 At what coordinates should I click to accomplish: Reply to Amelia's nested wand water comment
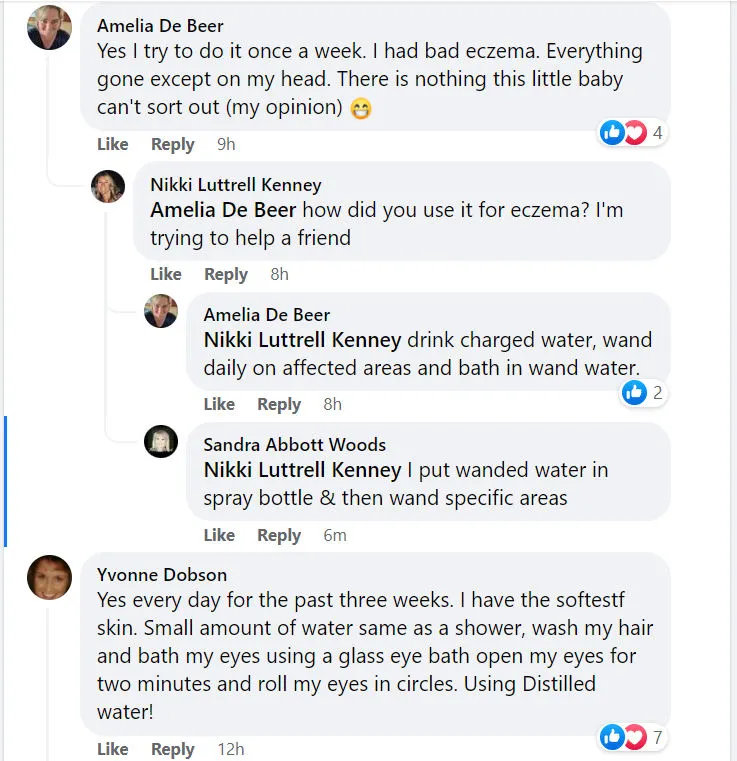point(279,404)
